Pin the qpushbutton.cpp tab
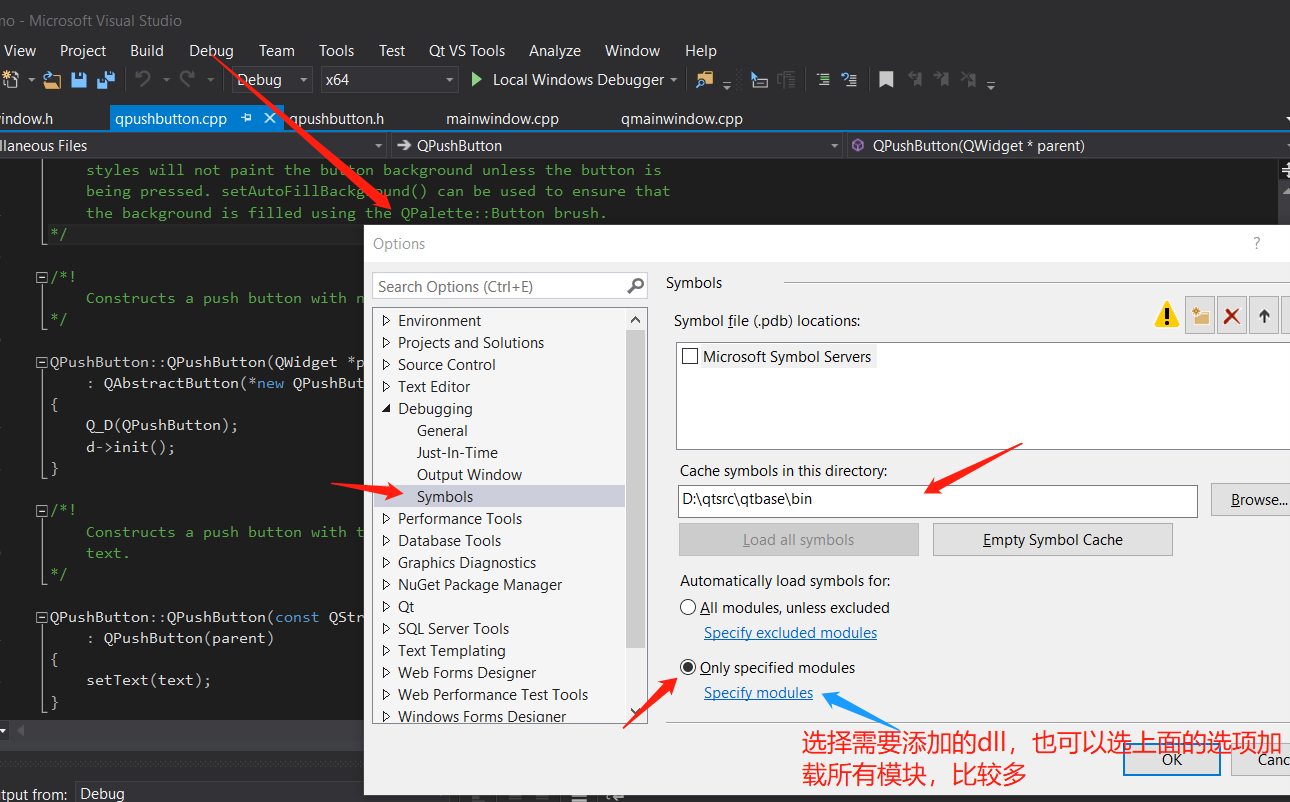 (246, 118)
